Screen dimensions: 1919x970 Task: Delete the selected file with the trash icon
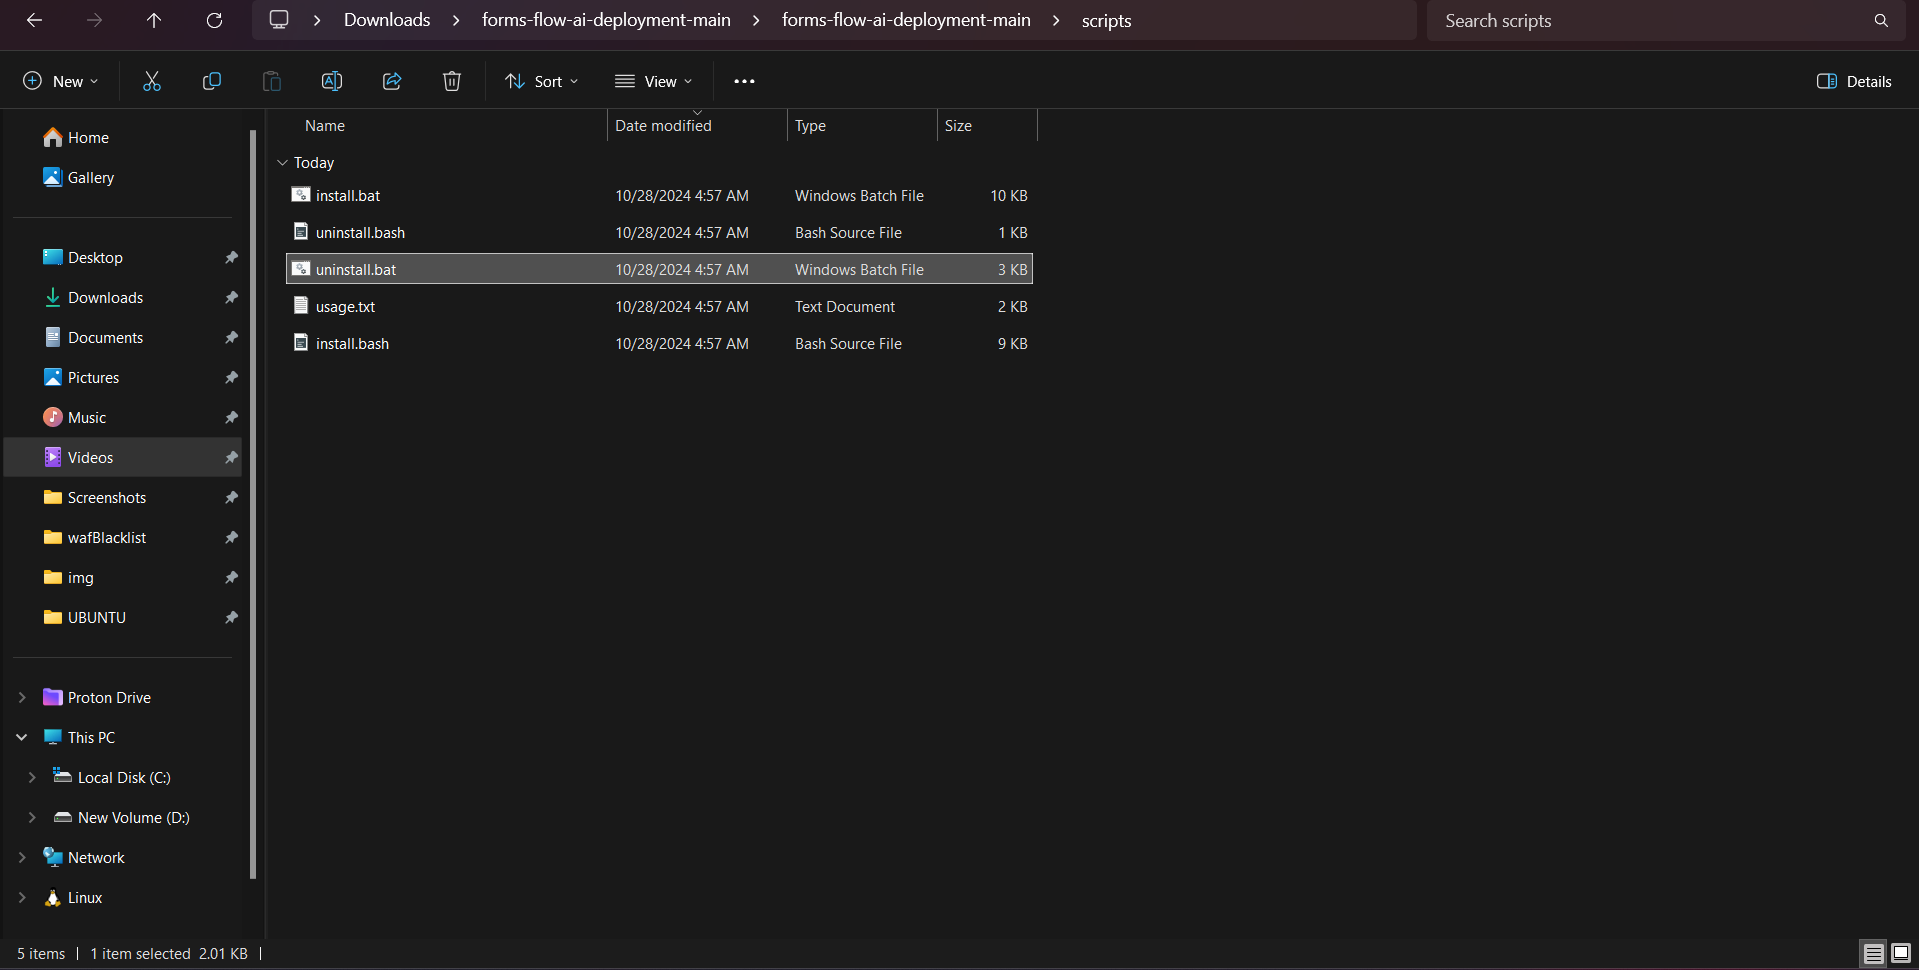(451, 81)
